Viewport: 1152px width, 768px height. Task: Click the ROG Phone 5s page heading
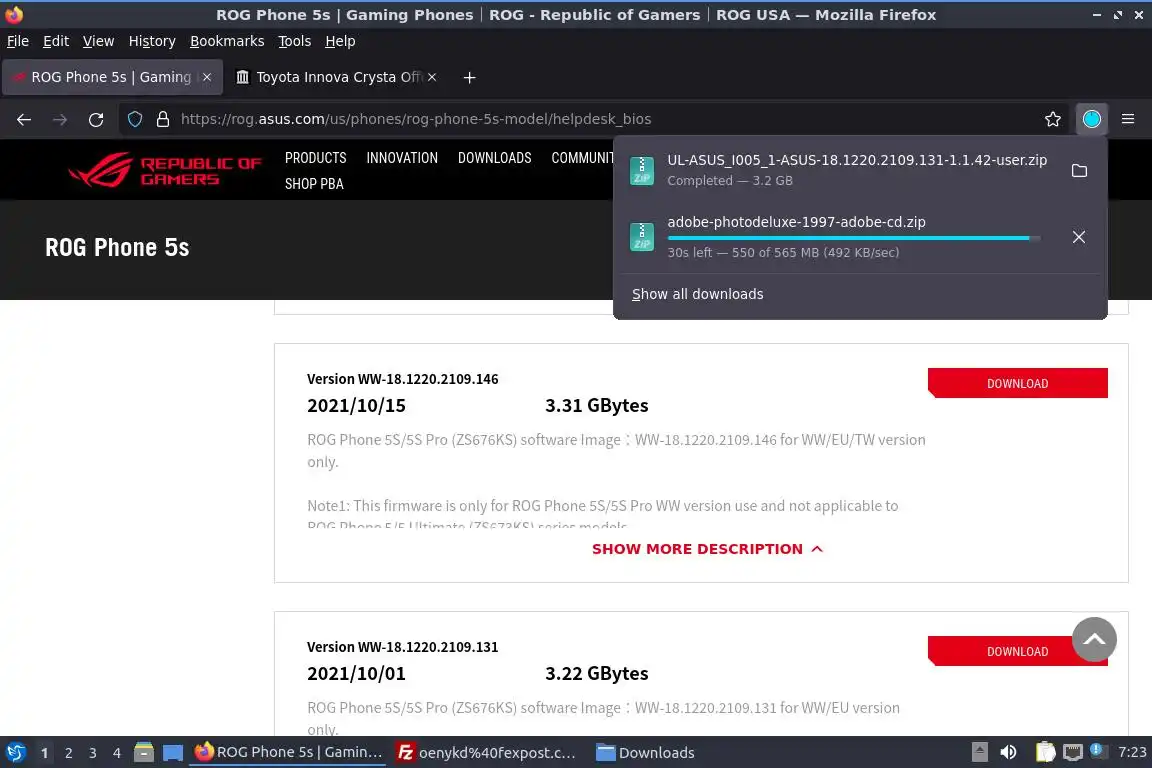click(117, 248)
